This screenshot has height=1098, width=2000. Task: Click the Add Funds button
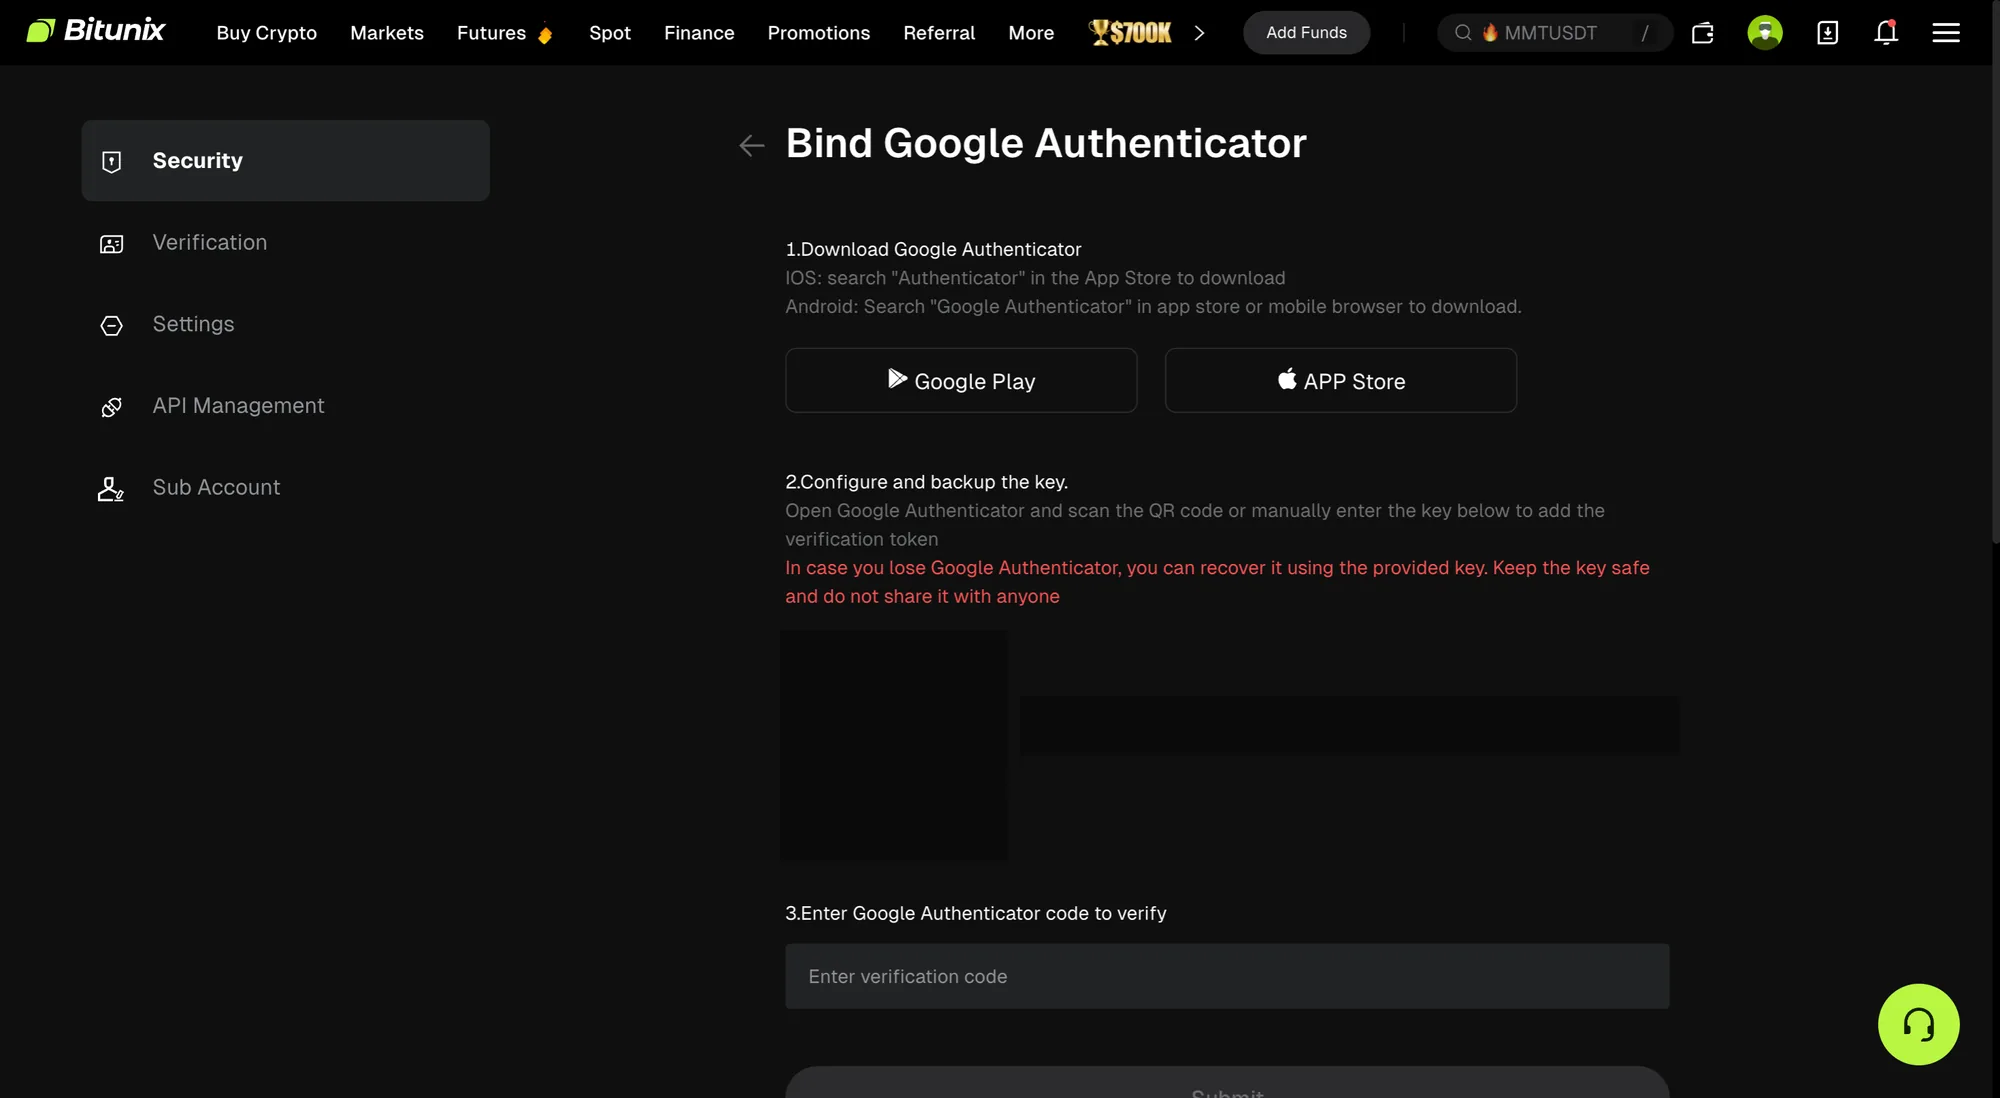1306,33
